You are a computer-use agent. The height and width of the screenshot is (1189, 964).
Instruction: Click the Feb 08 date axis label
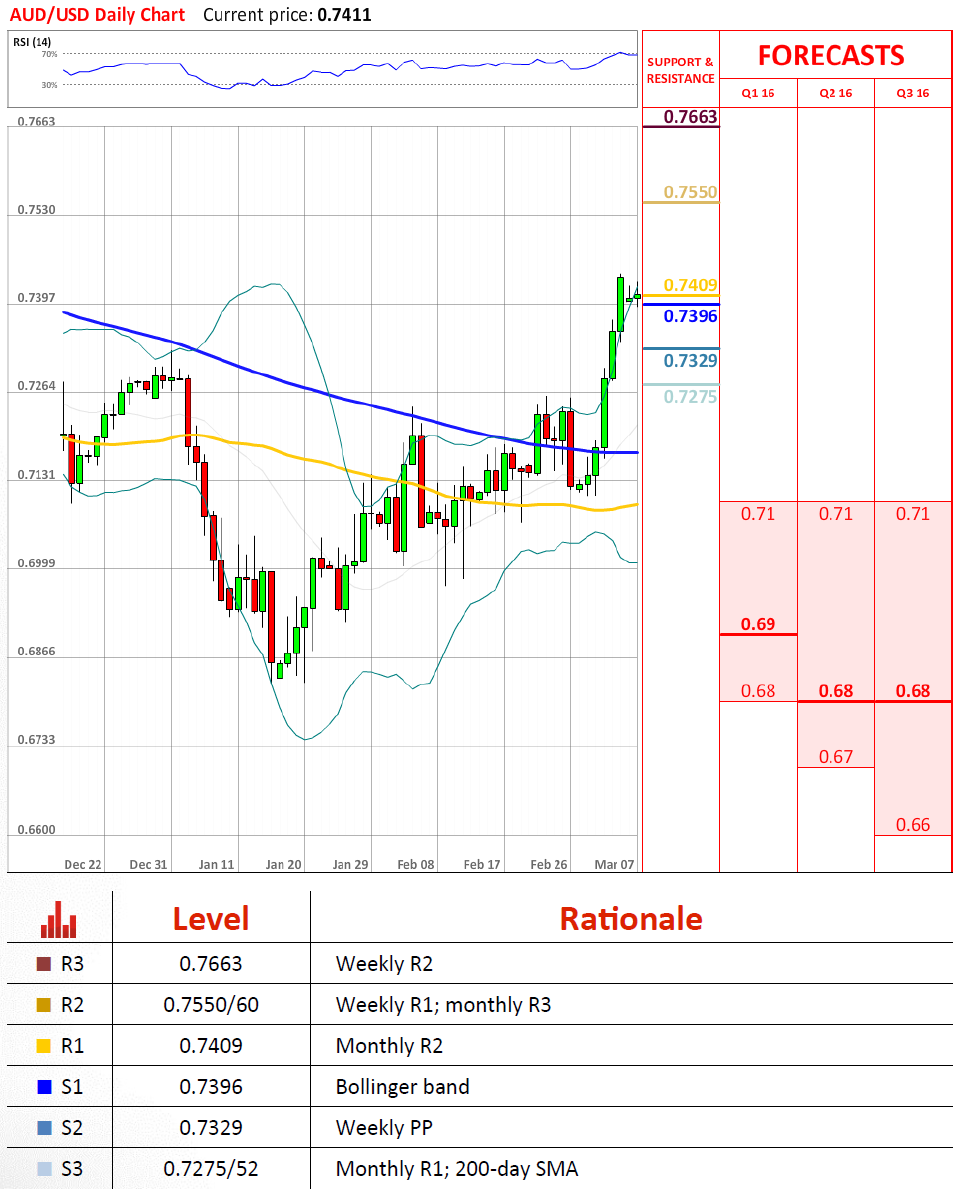tap(416, 864)
